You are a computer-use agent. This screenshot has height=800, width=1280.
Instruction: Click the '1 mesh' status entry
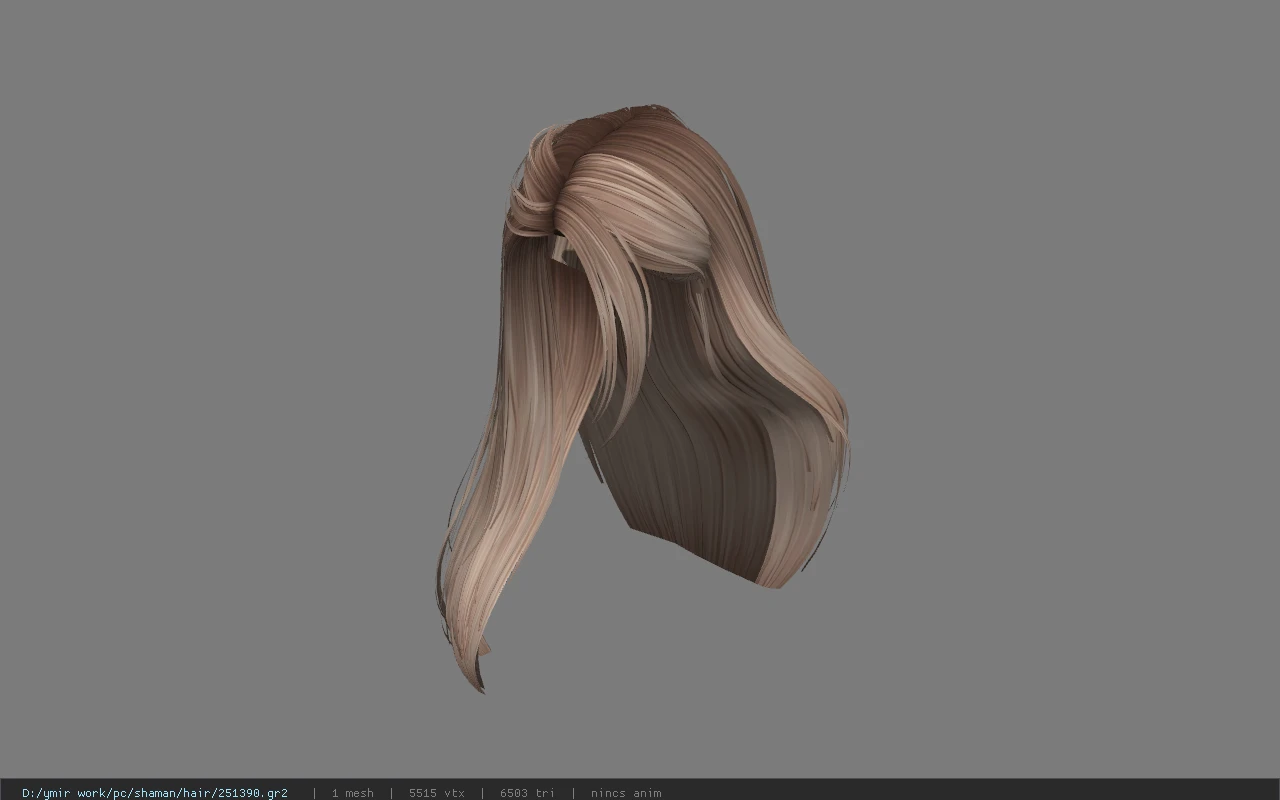(352, 793)
